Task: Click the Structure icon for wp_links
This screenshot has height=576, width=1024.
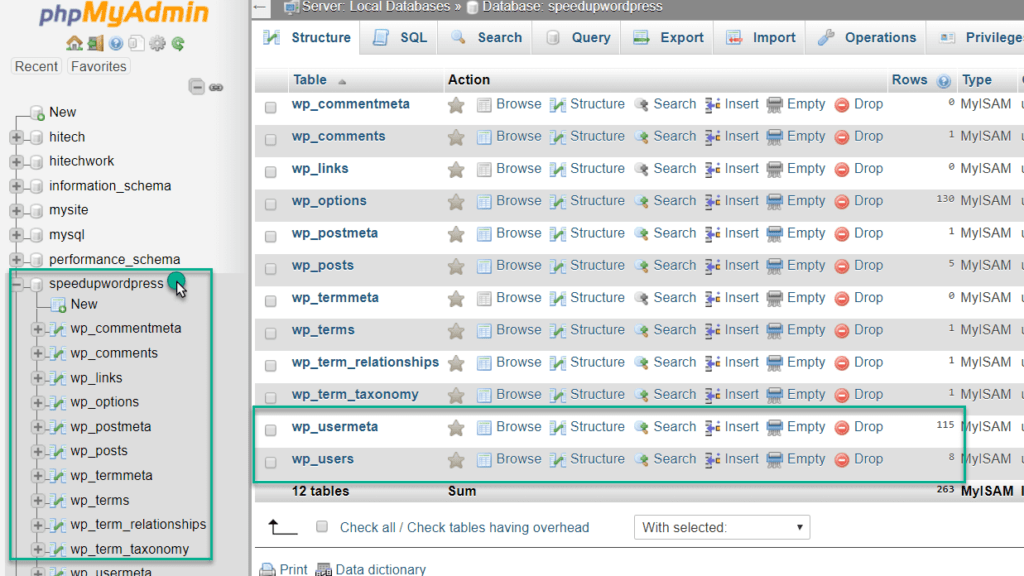Action: pyautogui.click(x=558, y=169)
